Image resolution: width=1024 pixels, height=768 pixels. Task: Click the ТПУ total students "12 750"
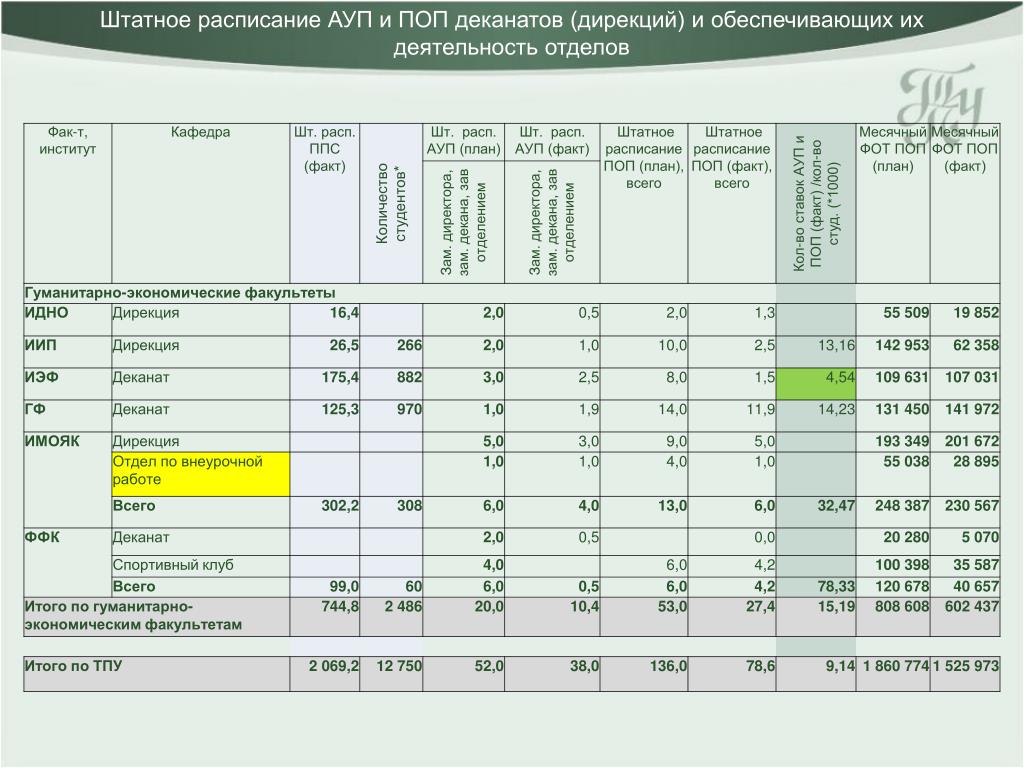pos(399,666)
